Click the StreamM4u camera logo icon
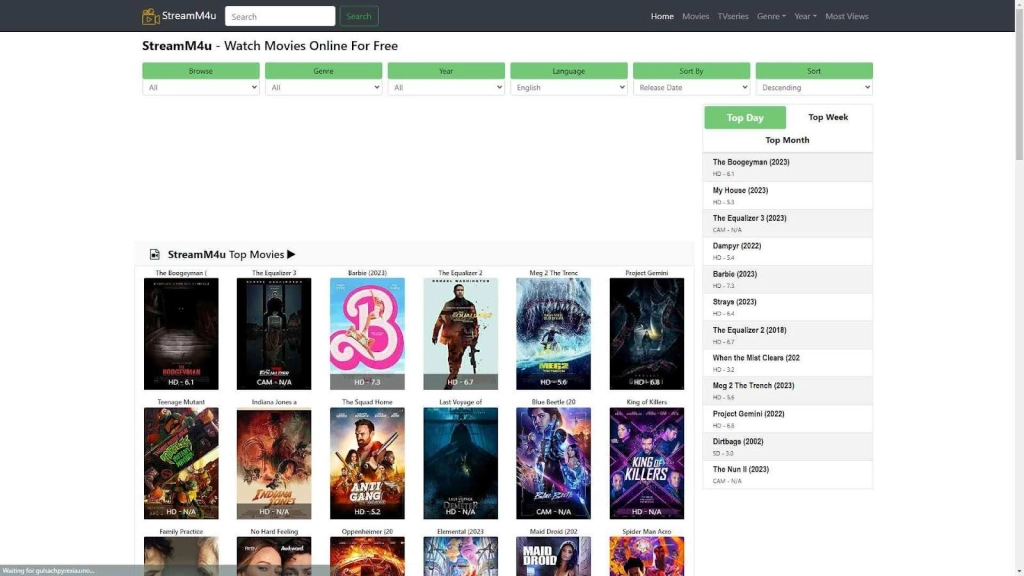Viewport: 1024px width, 576px height. (151, 16)
